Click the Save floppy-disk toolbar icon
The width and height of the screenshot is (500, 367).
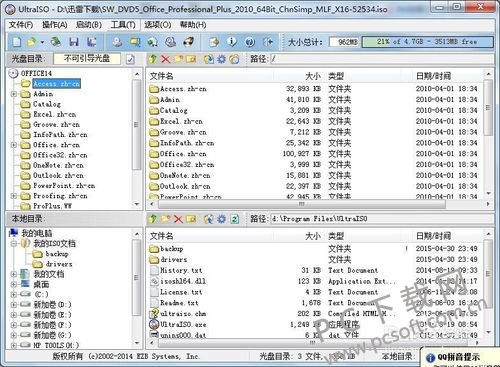(74, 42)
